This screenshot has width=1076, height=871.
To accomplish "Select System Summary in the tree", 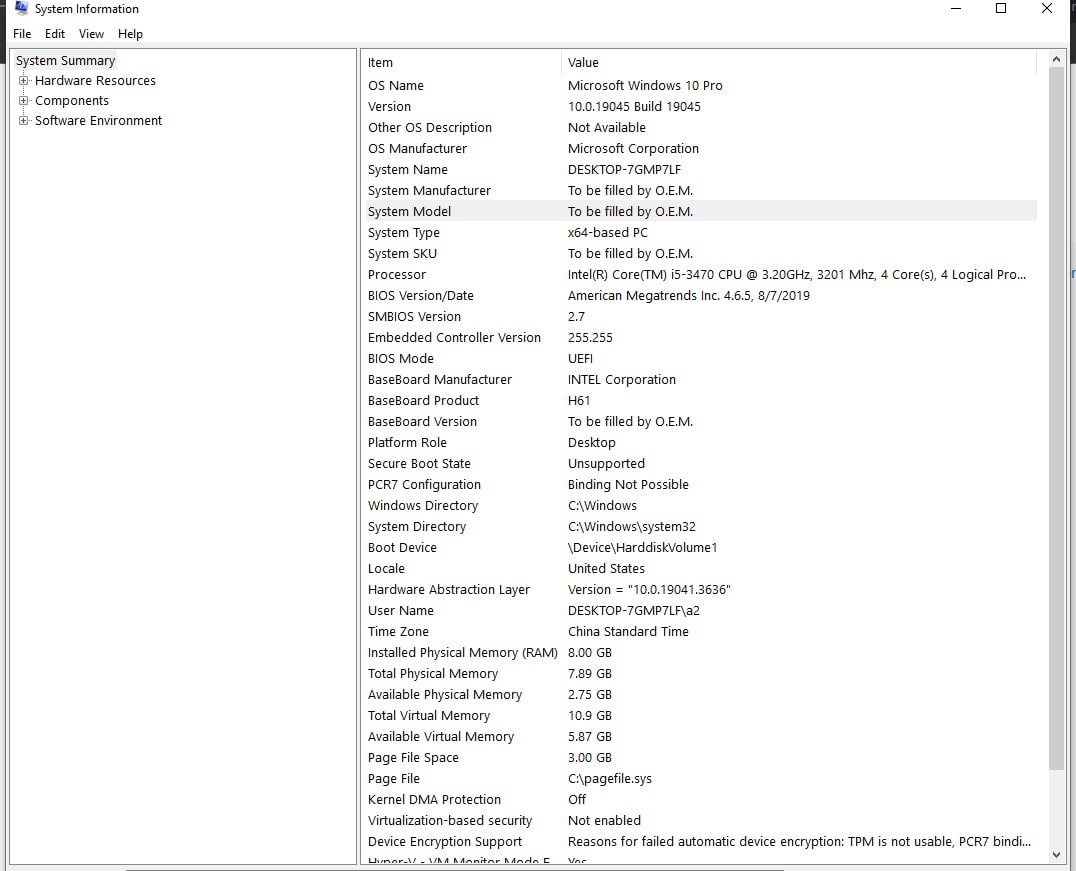I will [x=66, y=60].
